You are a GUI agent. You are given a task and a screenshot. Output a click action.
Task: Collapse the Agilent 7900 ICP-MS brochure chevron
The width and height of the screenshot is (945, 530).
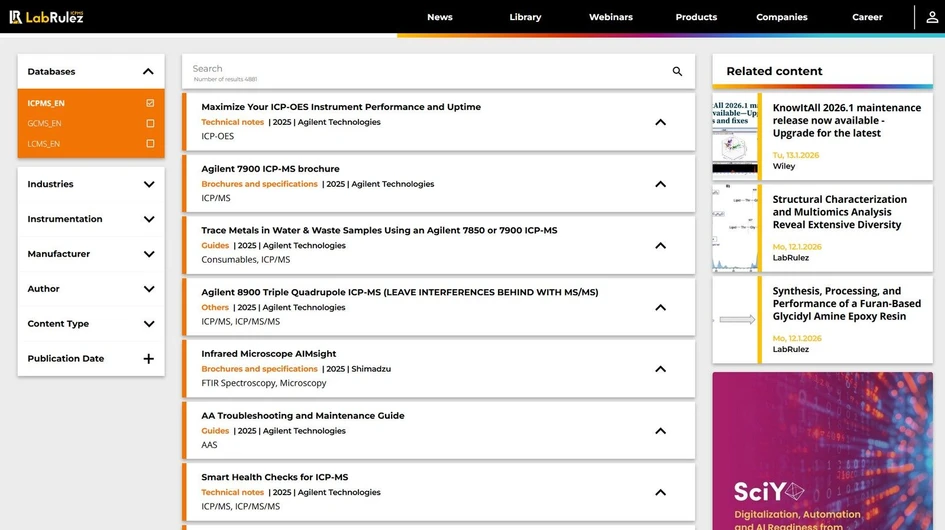(x=661, y=185)
